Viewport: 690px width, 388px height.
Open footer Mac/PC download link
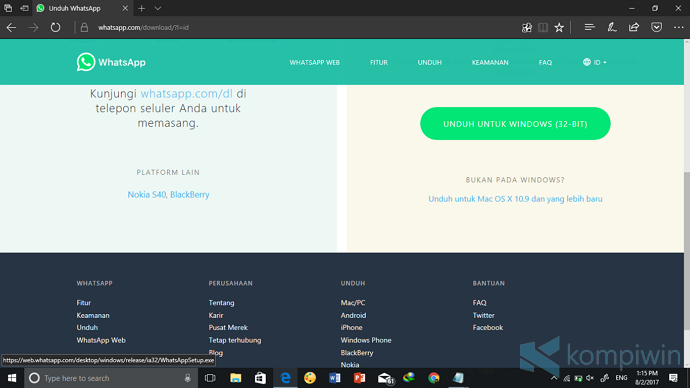point(352,303)
